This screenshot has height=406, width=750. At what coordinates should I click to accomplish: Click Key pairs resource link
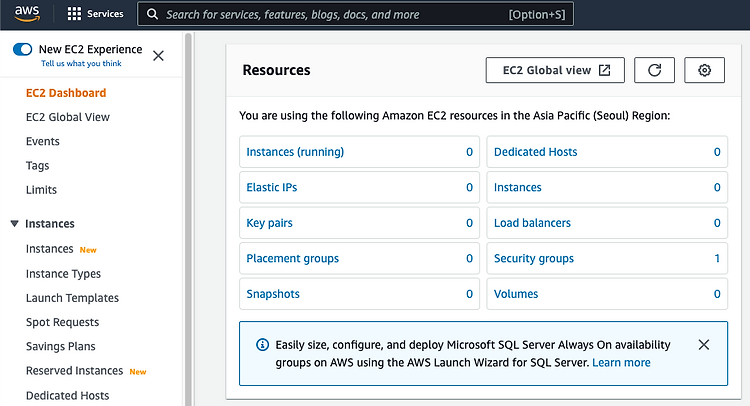(x=269, y=223)
